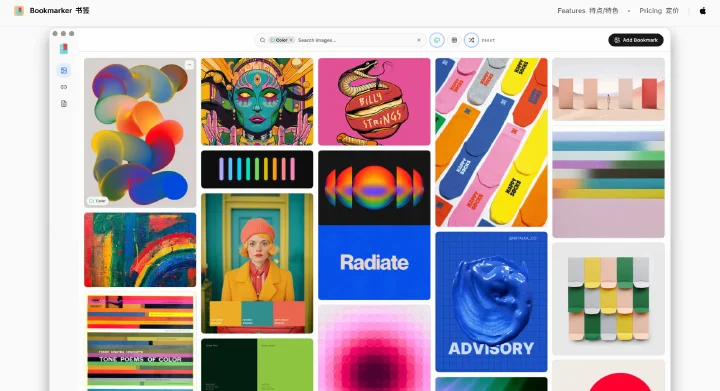Click the Search images input field
The height and width of the screenshot is (391, 720).
tap(355, 40)
